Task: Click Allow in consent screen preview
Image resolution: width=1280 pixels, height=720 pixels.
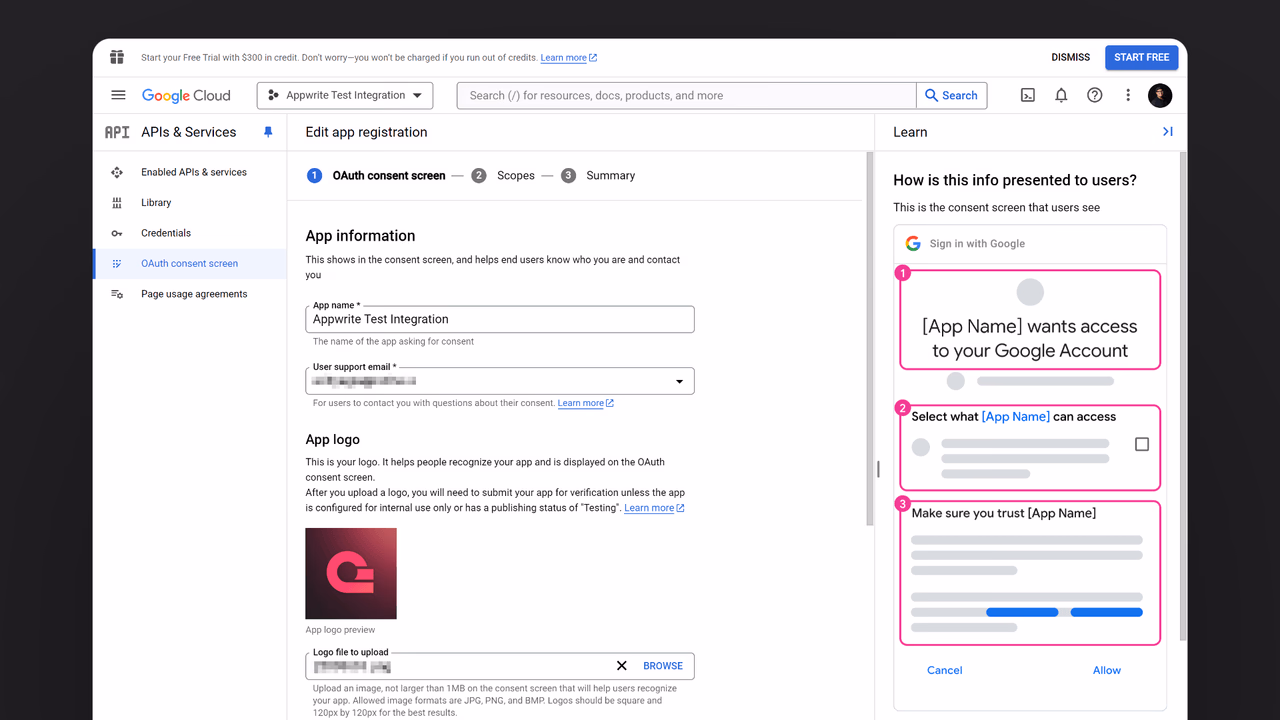Action: coord(1106,670)
